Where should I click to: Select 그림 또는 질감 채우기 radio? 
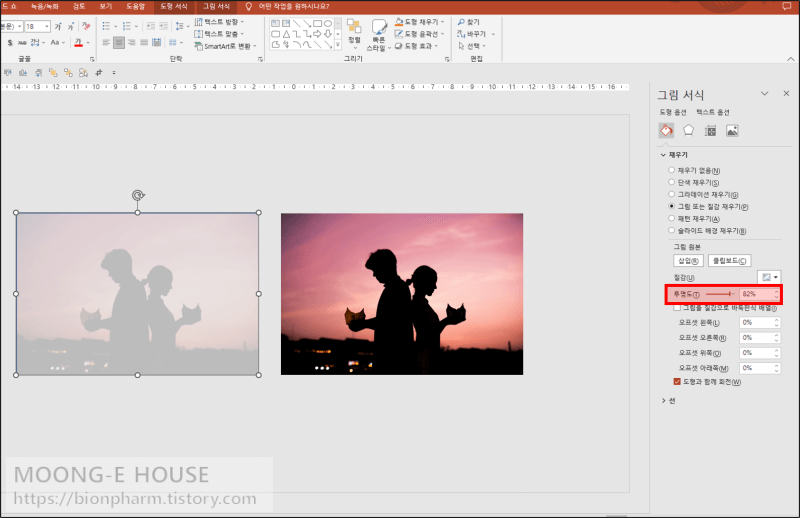(x=671, y=206)
